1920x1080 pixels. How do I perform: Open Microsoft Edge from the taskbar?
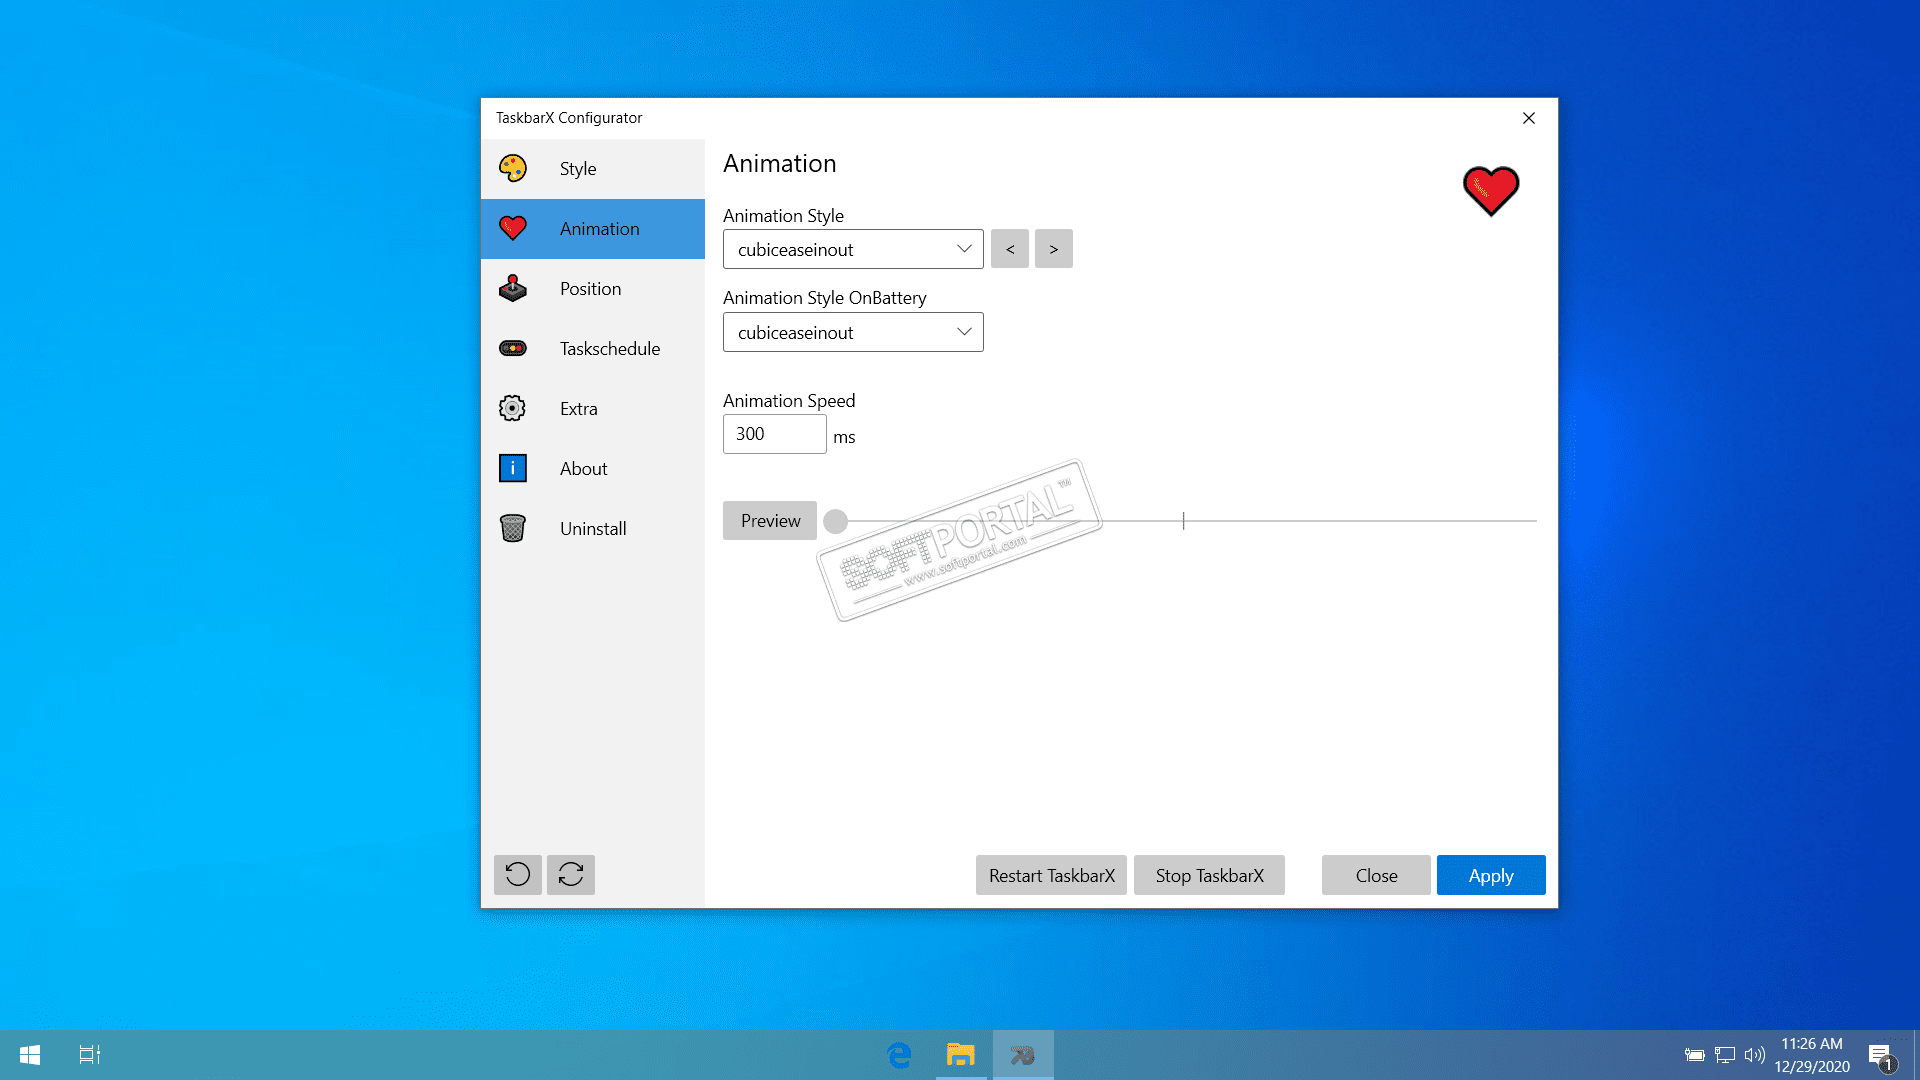click(x=899, y=1055)
